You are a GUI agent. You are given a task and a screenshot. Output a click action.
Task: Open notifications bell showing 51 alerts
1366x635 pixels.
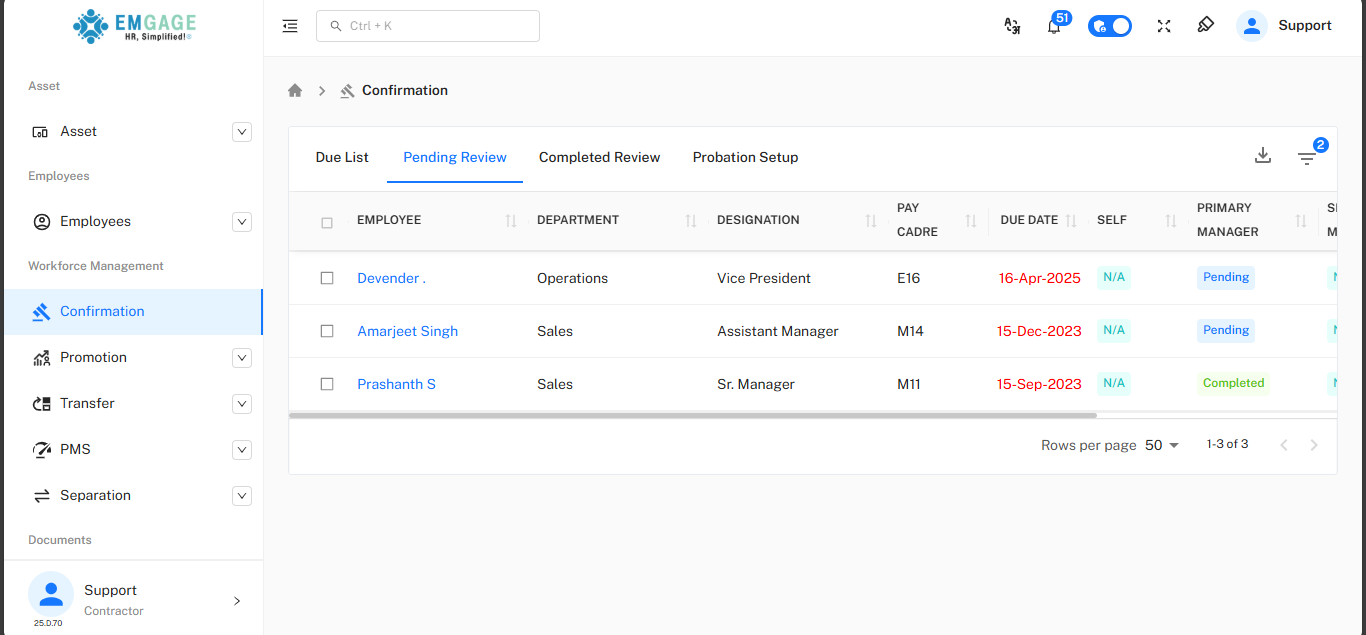(1055, 25)
